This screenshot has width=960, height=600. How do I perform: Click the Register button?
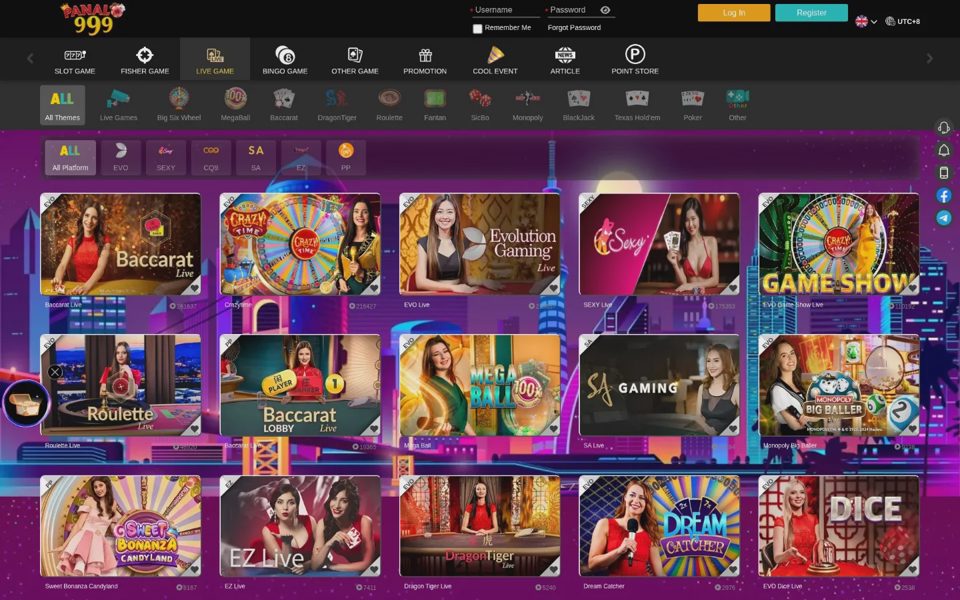point(811,13)
